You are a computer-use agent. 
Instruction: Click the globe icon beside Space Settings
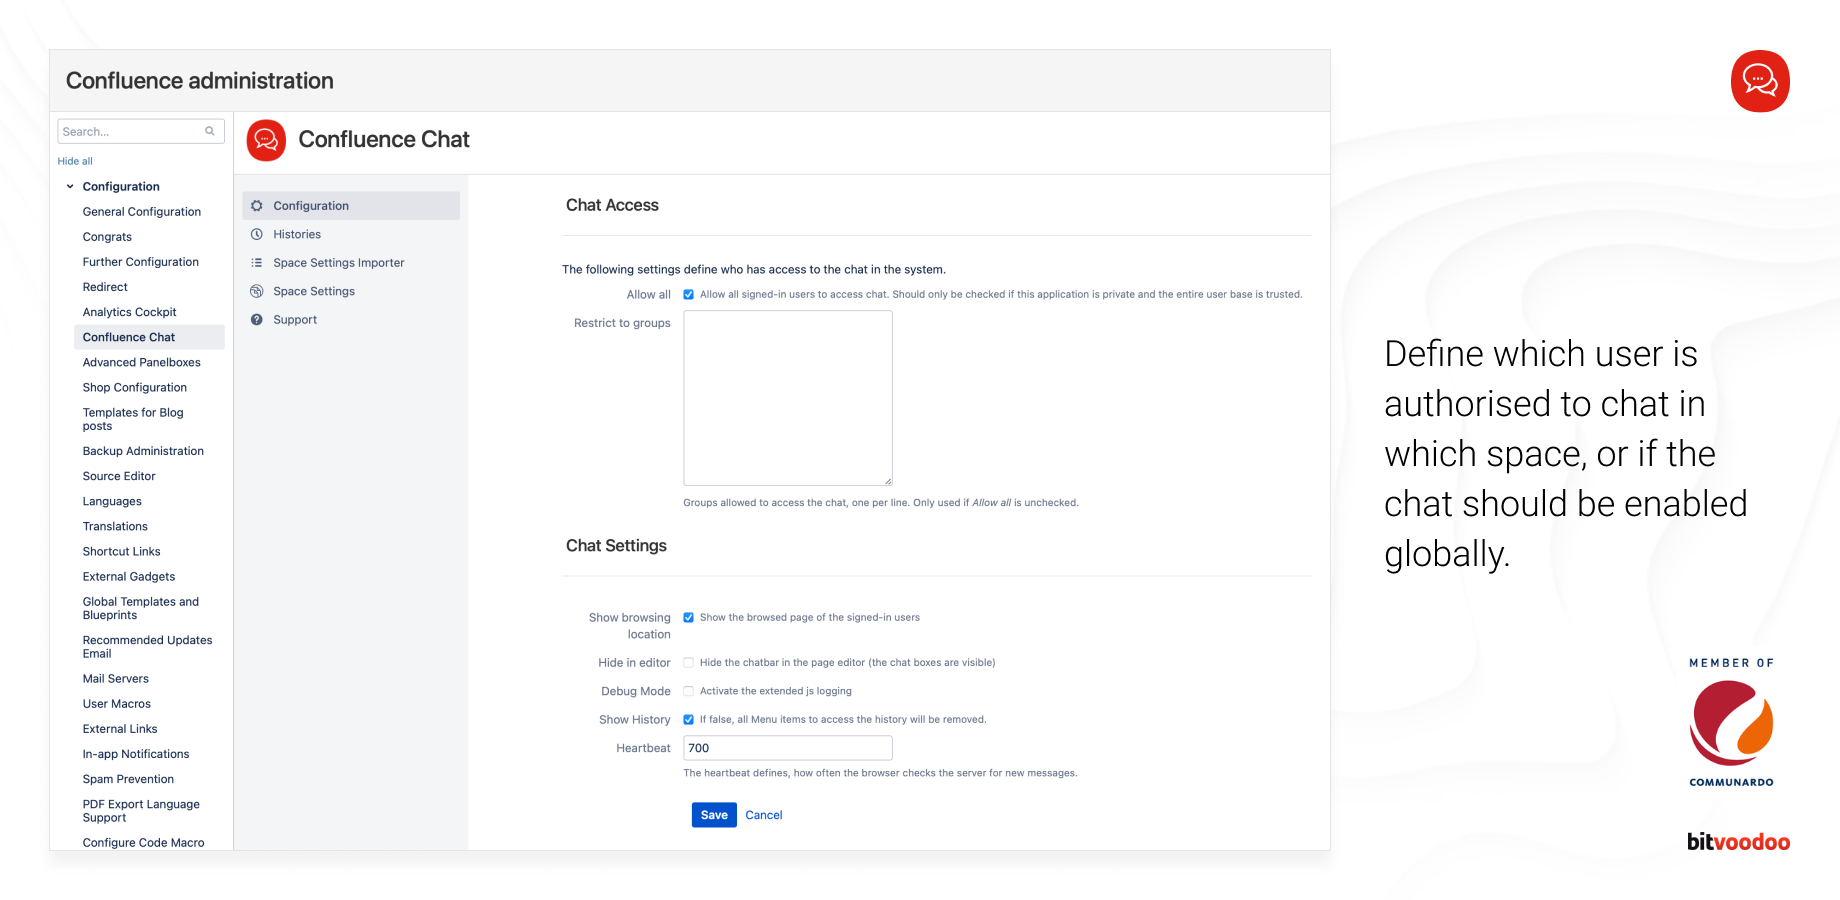(x=257, y=291)
